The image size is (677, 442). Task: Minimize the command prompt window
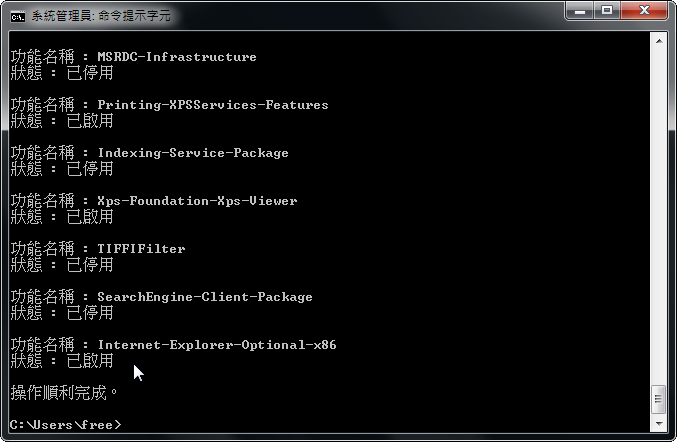pyautogui.click(x=580, y=10)
